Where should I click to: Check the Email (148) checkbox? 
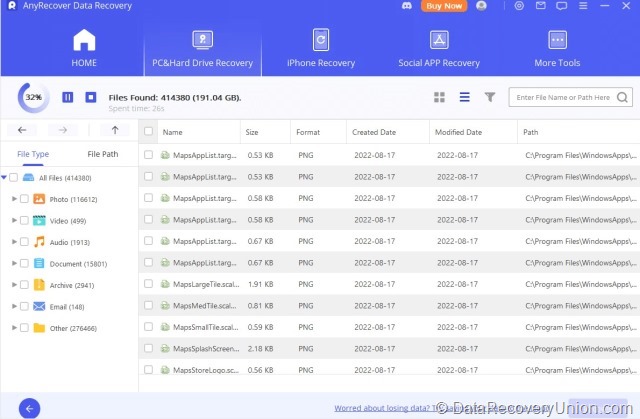24,306
